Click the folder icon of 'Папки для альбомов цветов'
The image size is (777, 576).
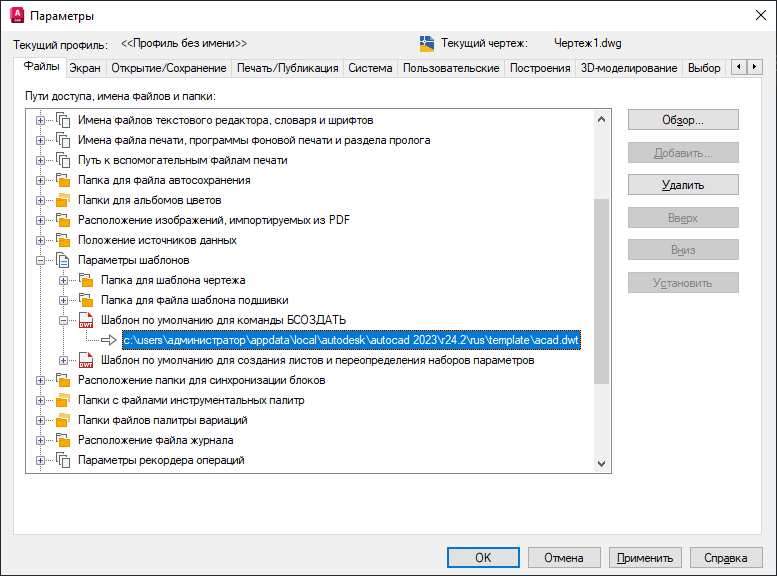[x=63, y=200]
